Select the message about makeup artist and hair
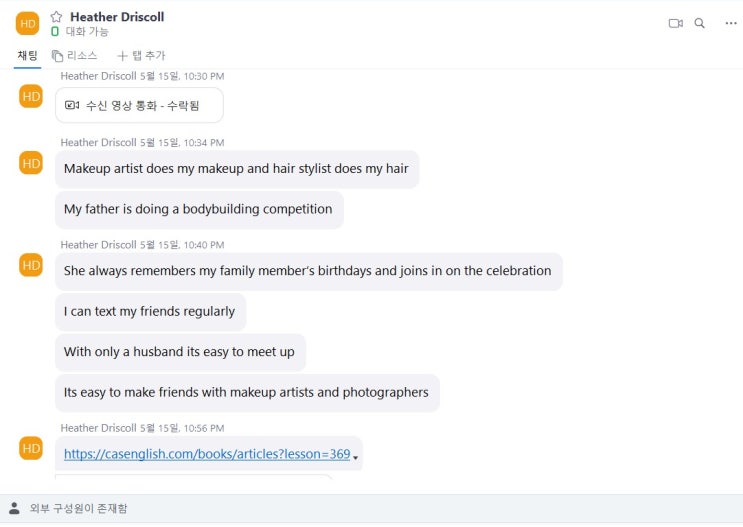 click(236, 169)
